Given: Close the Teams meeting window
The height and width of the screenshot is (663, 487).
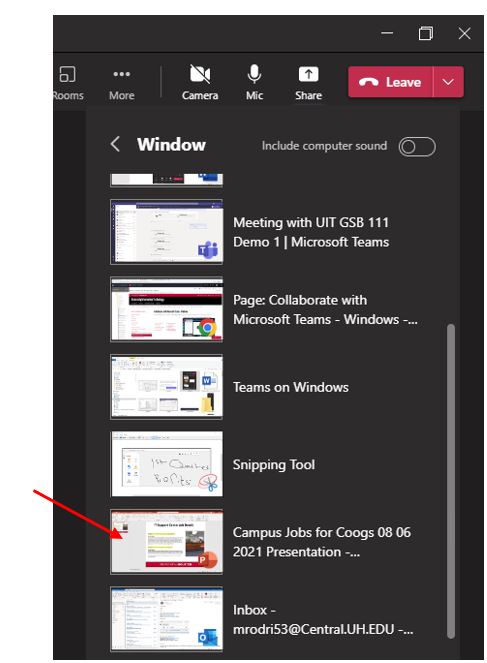Looking at the screenshot, I should tap(465, 33).
